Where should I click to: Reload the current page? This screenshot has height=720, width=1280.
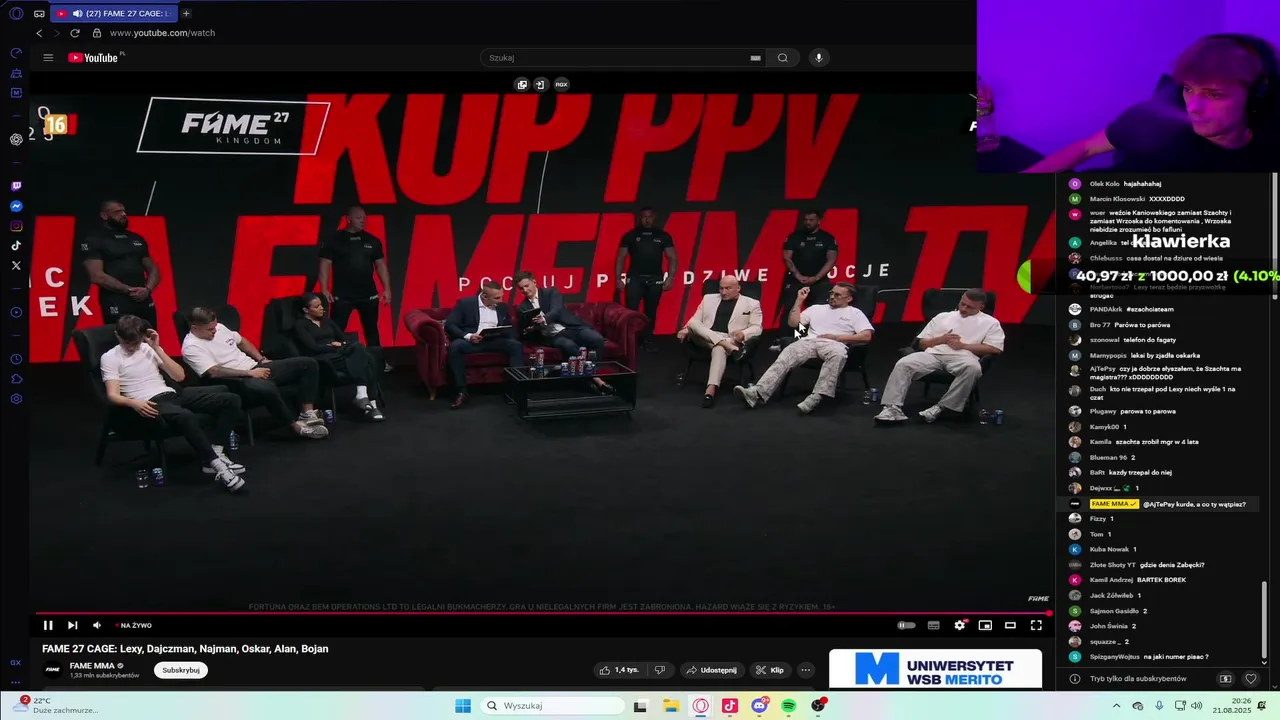click(74, 33)
